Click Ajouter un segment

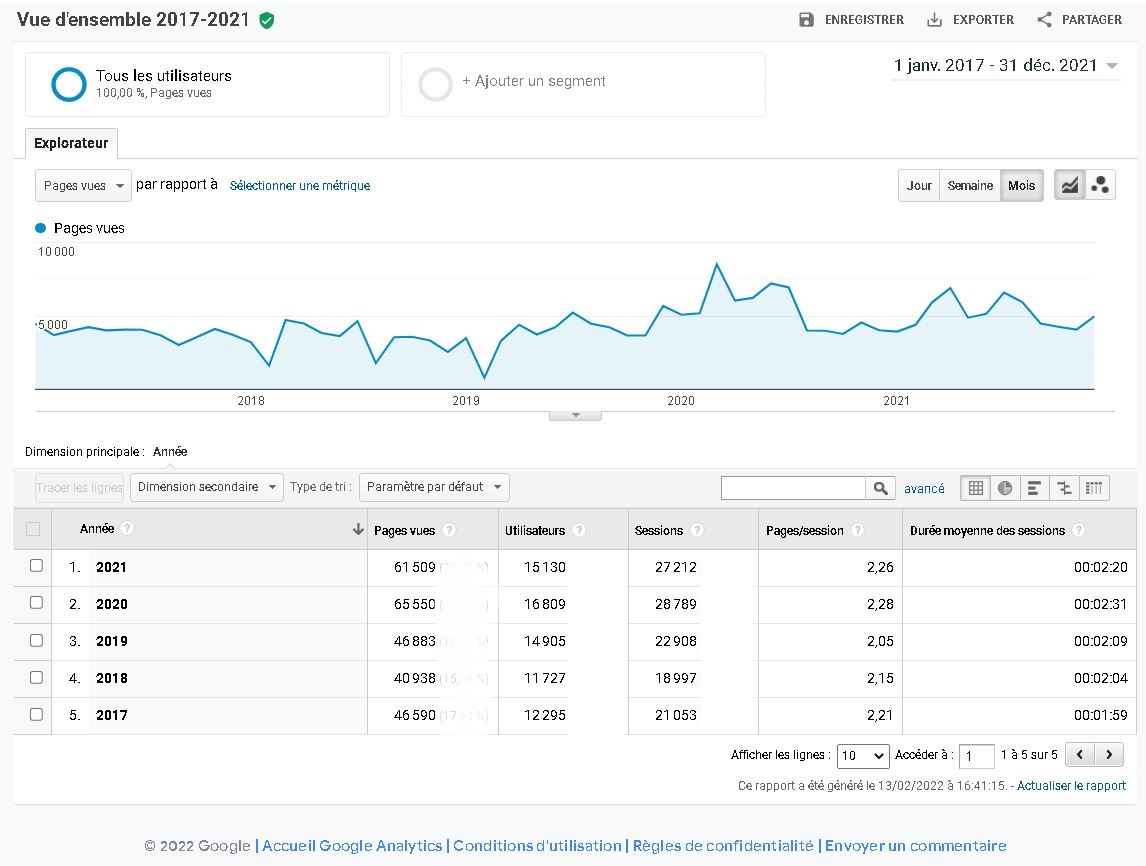pos(534,81)
